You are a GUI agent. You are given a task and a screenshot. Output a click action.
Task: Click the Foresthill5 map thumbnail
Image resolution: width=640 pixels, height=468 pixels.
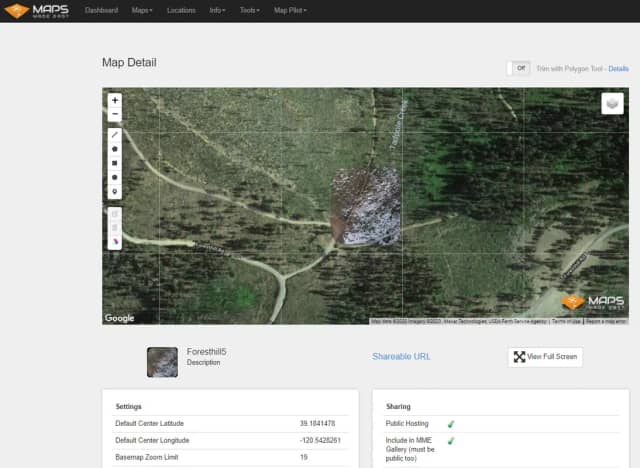162,362
